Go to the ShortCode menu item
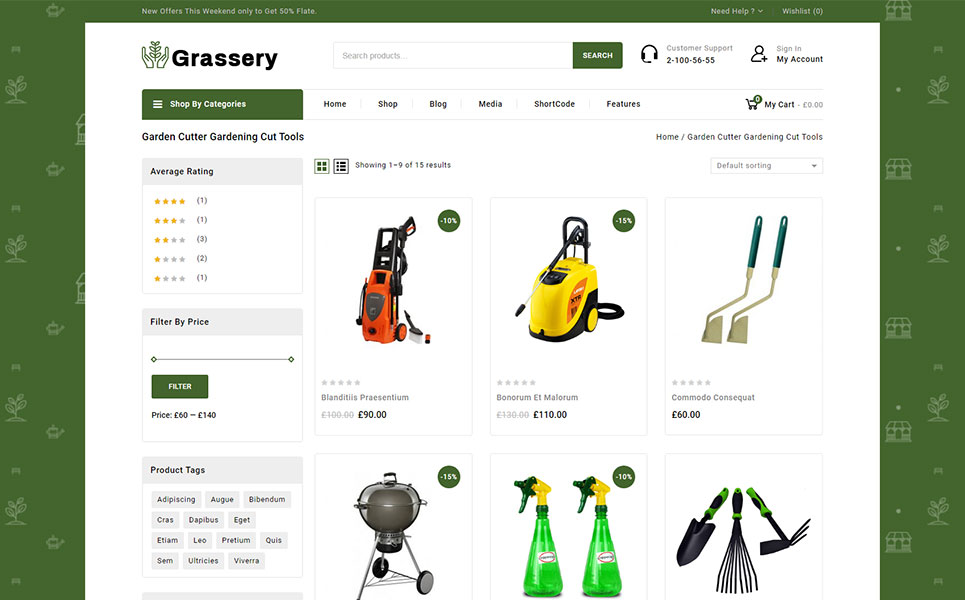Viewport: 965px width, 600px height. coord(554,104)
